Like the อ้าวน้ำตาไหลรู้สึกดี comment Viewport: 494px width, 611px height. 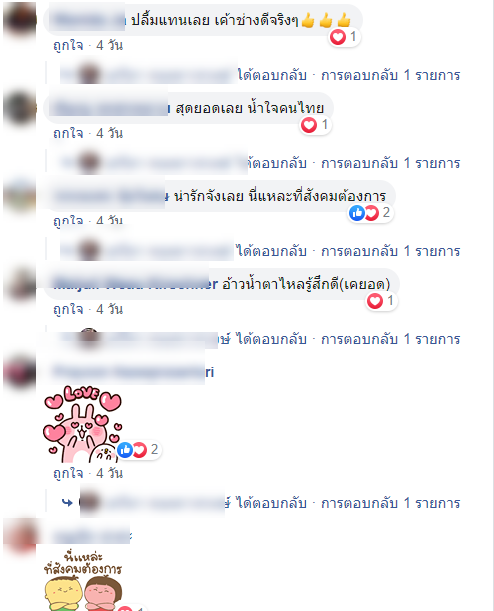click(68, 310)
